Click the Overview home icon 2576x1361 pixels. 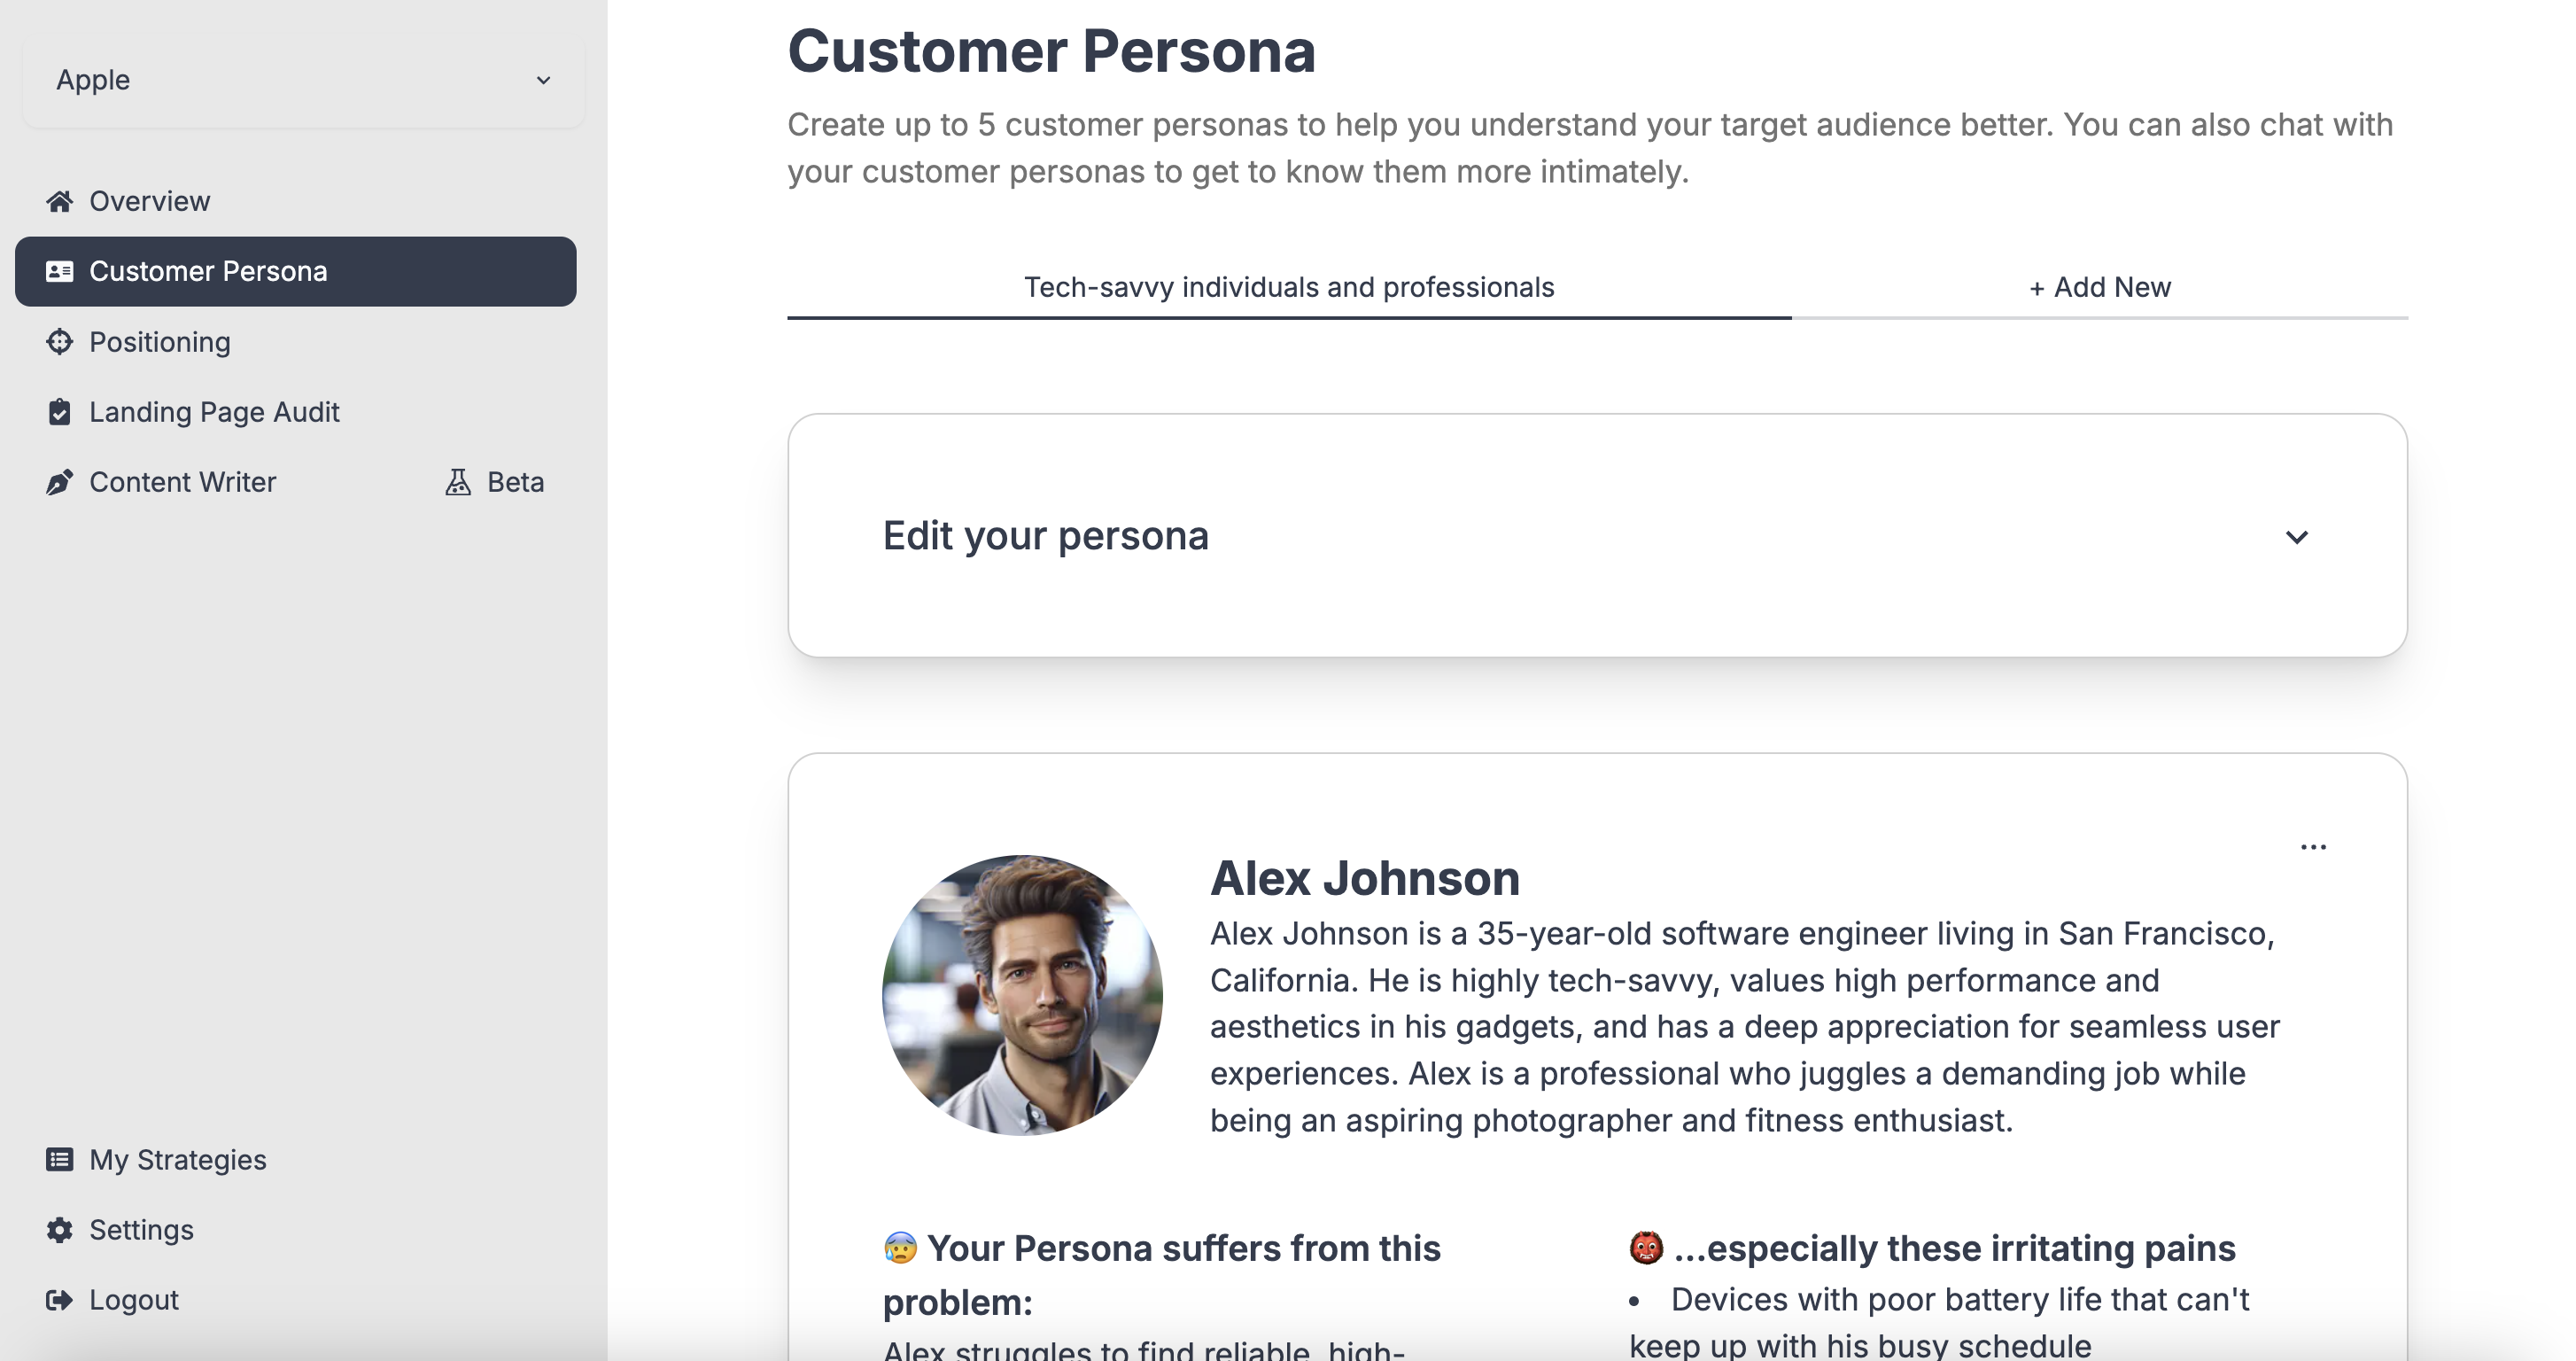pyautogui.click(x=59, y=201)
